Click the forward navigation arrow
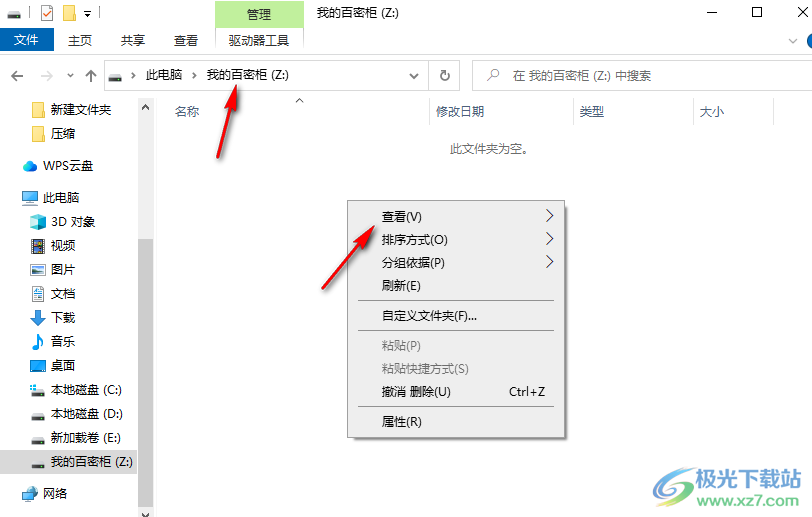 47,76
